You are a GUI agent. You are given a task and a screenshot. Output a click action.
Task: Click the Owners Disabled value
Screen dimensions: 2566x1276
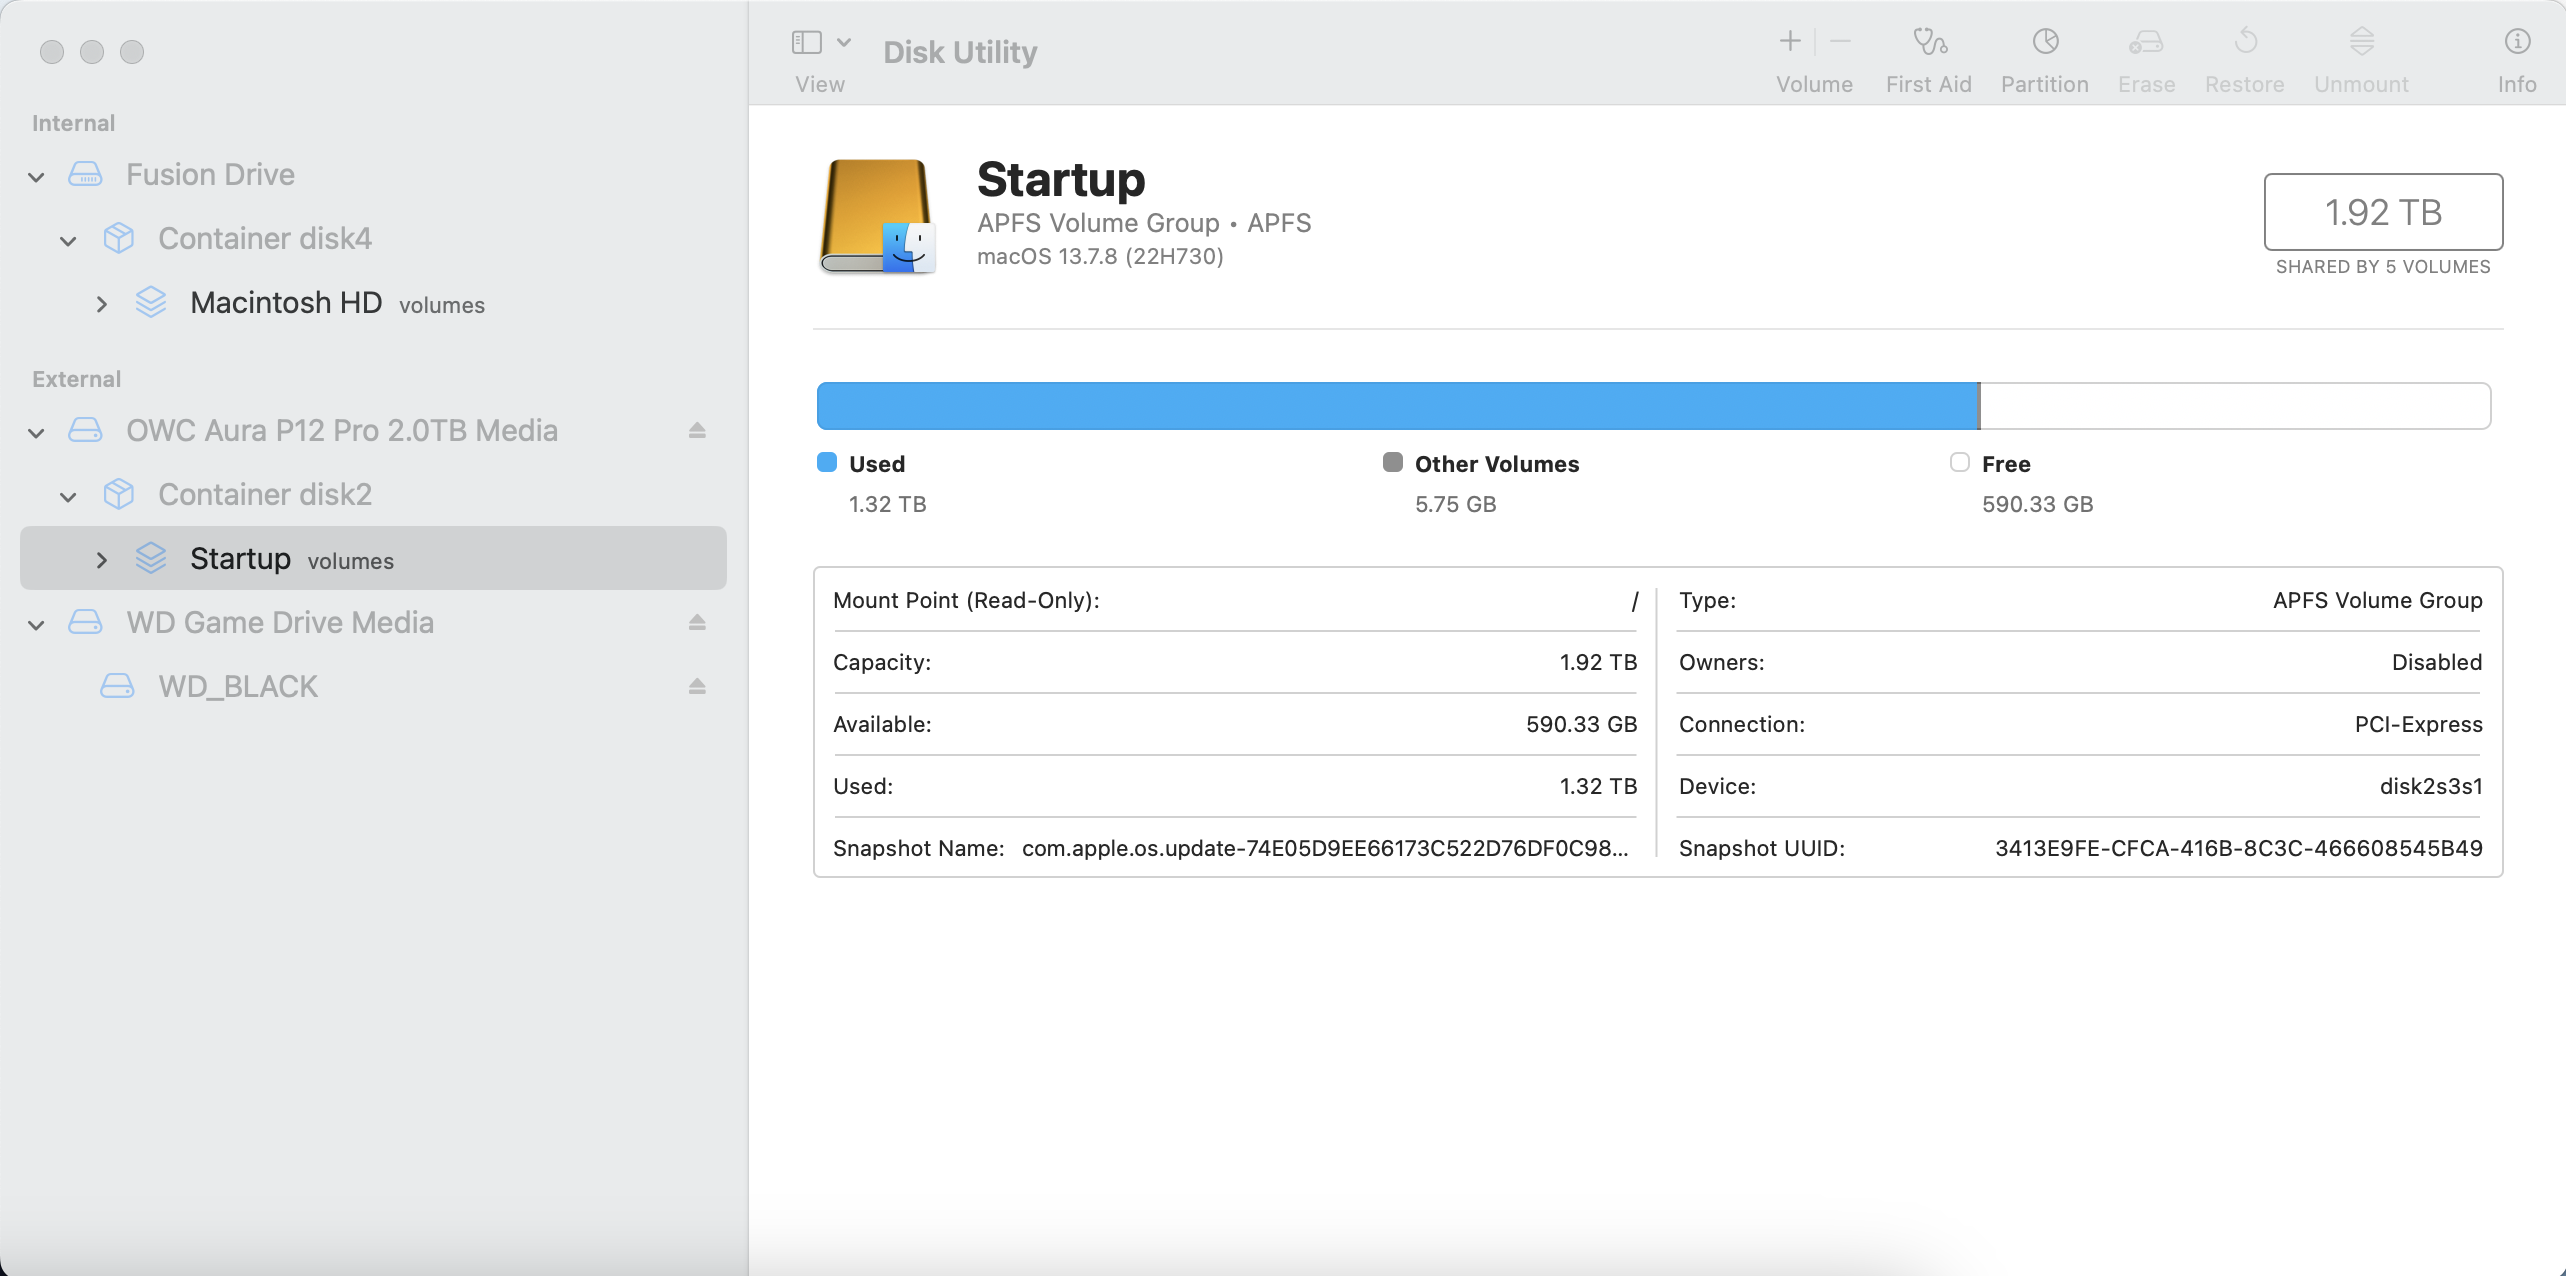2437,662
